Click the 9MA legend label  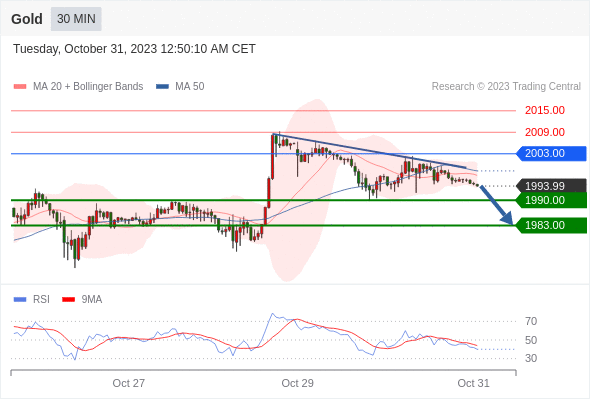pos(92,300)
